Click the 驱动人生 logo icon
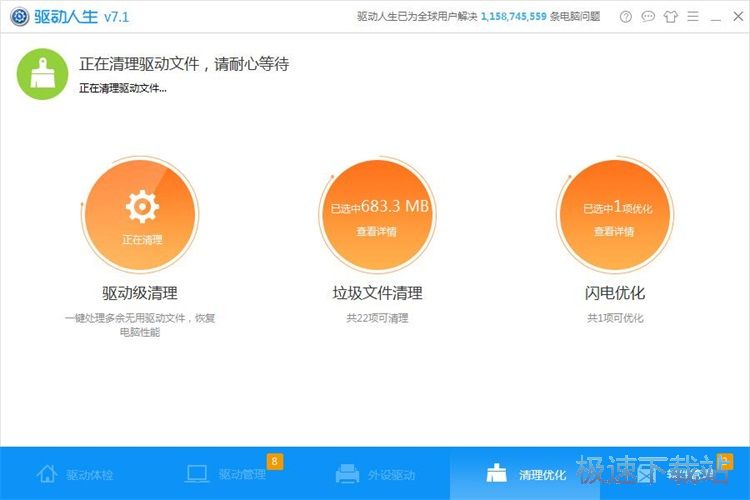 pos(20,17)
